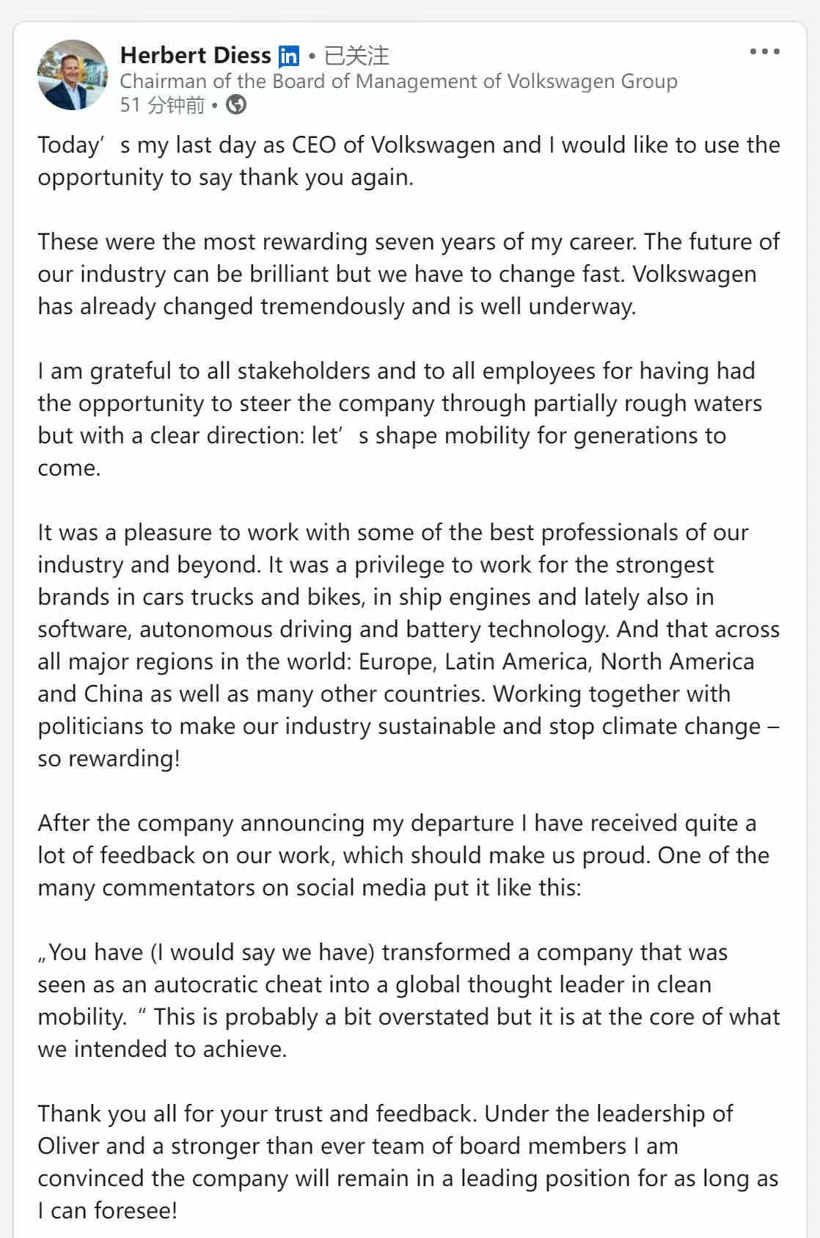Viewport: 820px width, 1238px height.
Task: Click the words "so rewarding!" in the post
Action: click(x=109, y=758)
